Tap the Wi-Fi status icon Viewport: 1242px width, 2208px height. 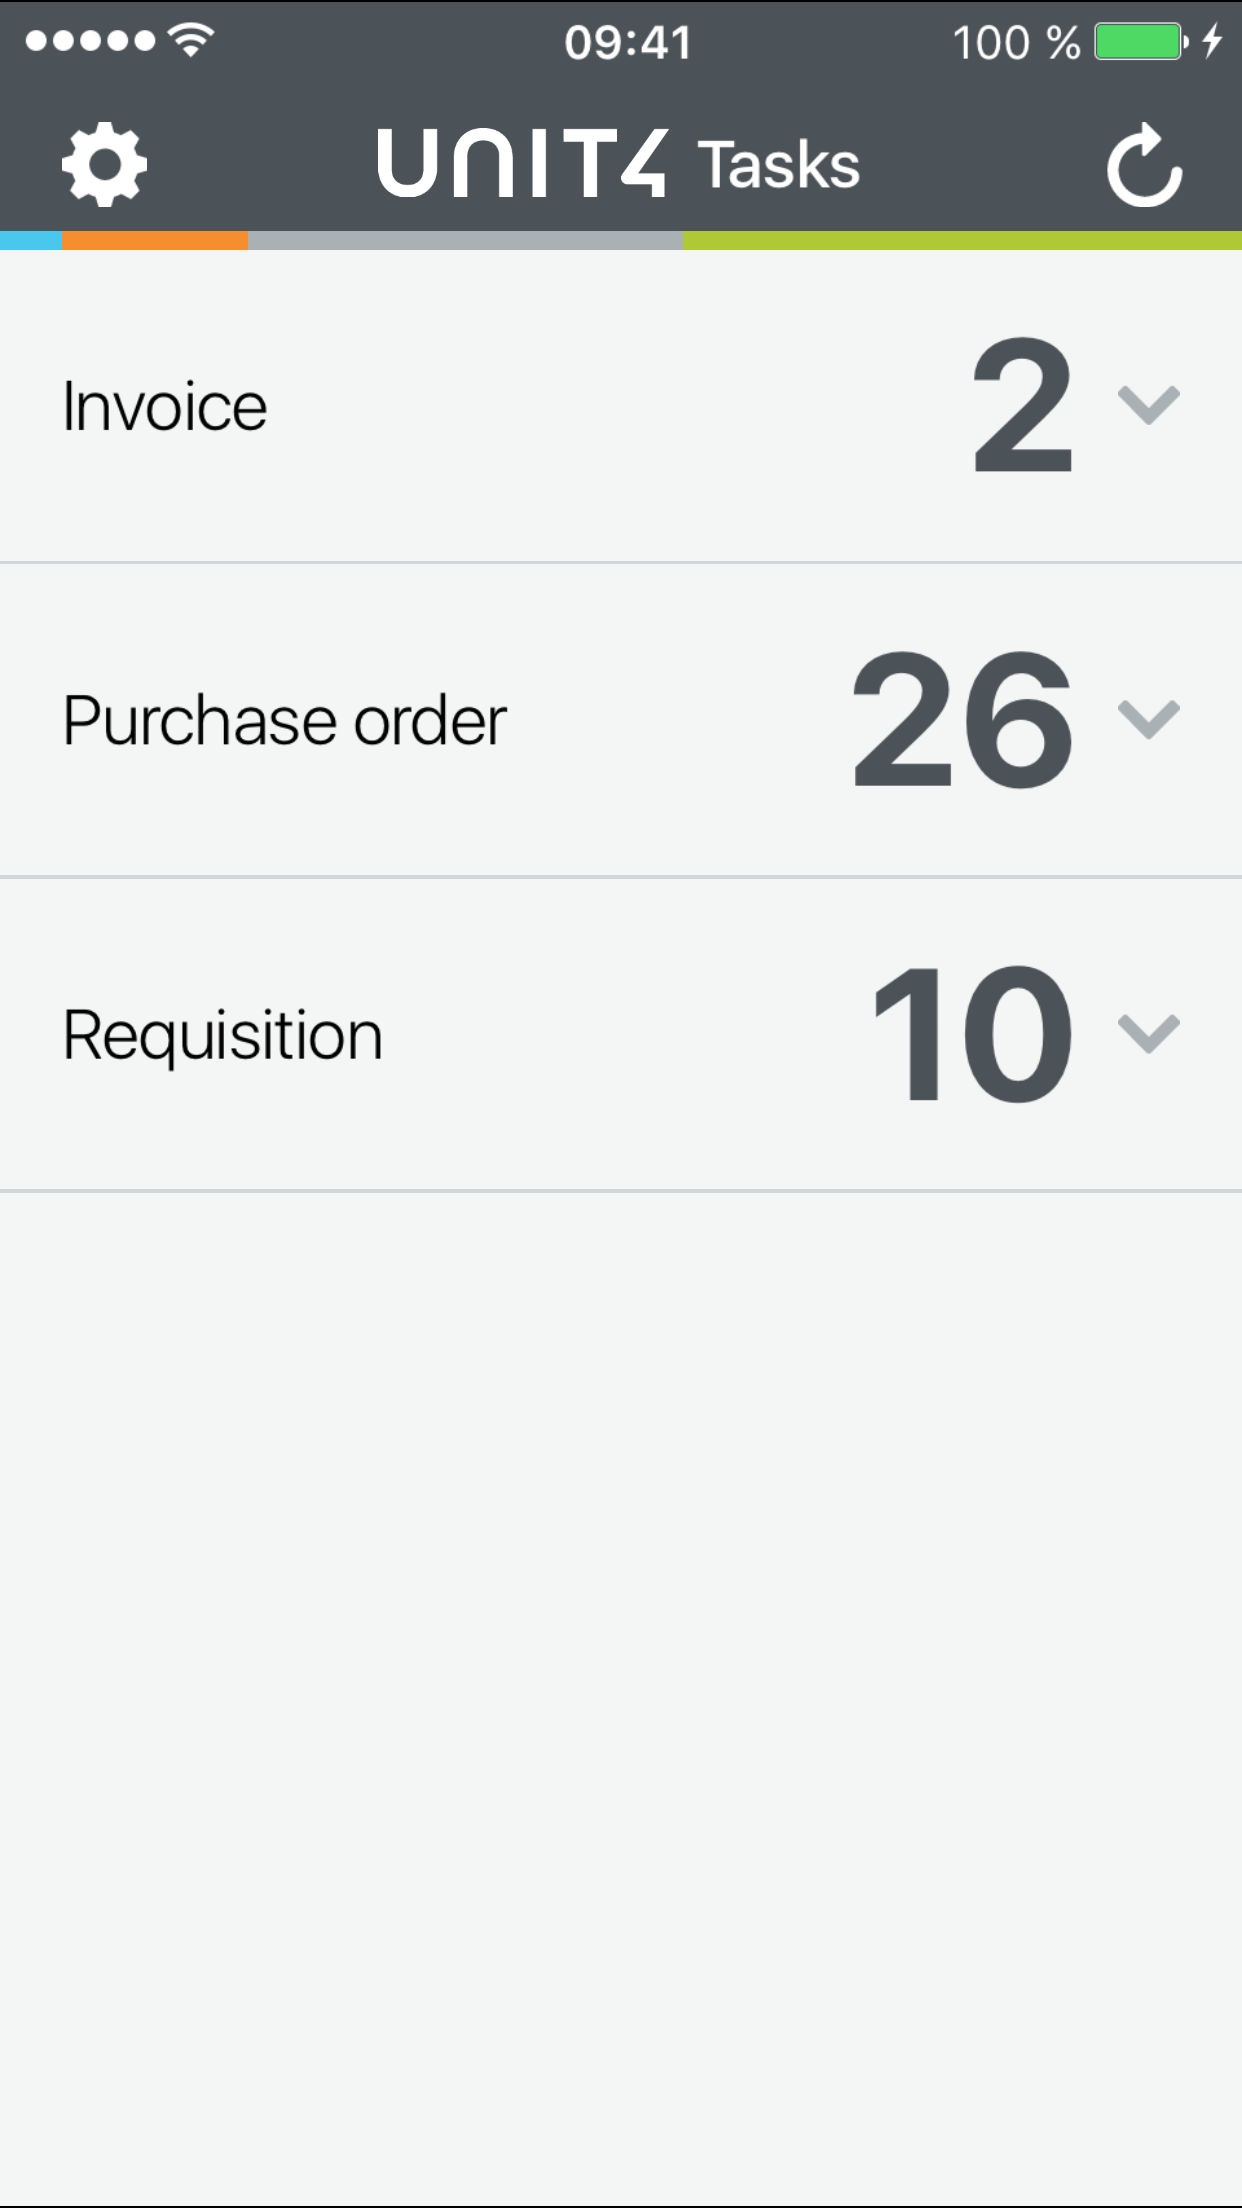(191, 40)
